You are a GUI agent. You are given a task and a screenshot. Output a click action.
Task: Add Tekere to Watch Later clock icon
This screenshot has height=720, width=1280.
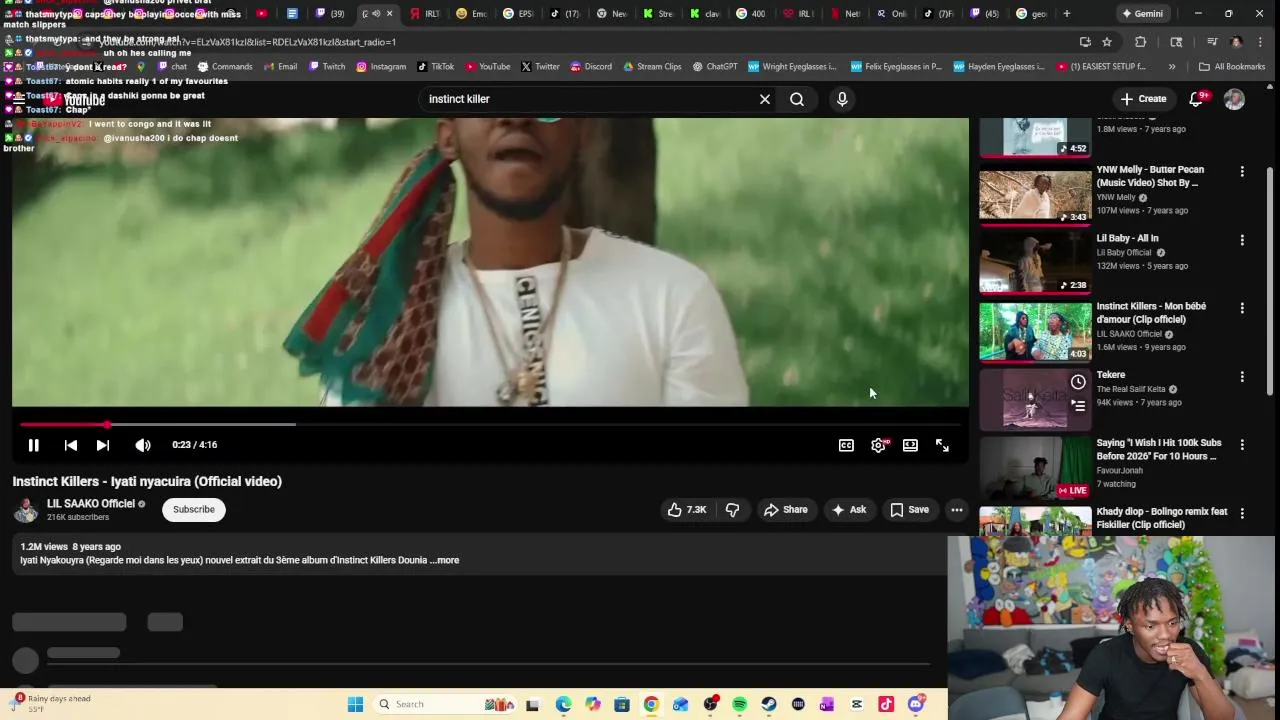click(1078, 382)
